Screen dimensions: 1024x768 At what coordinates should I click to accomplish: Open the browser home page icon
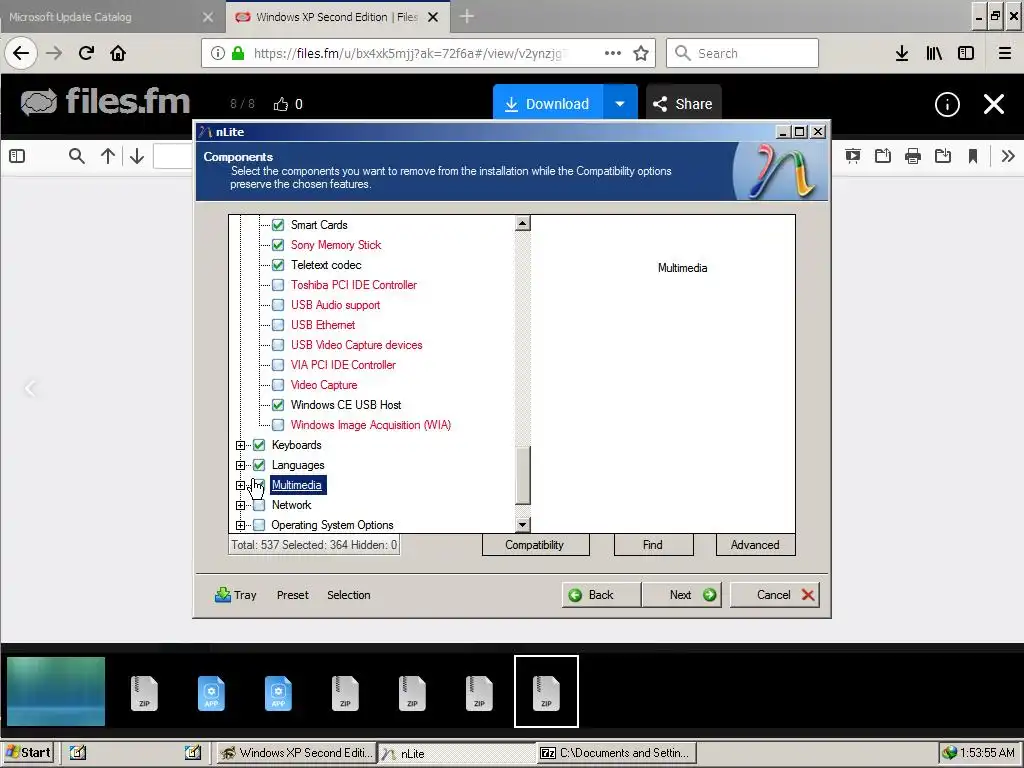118,53
